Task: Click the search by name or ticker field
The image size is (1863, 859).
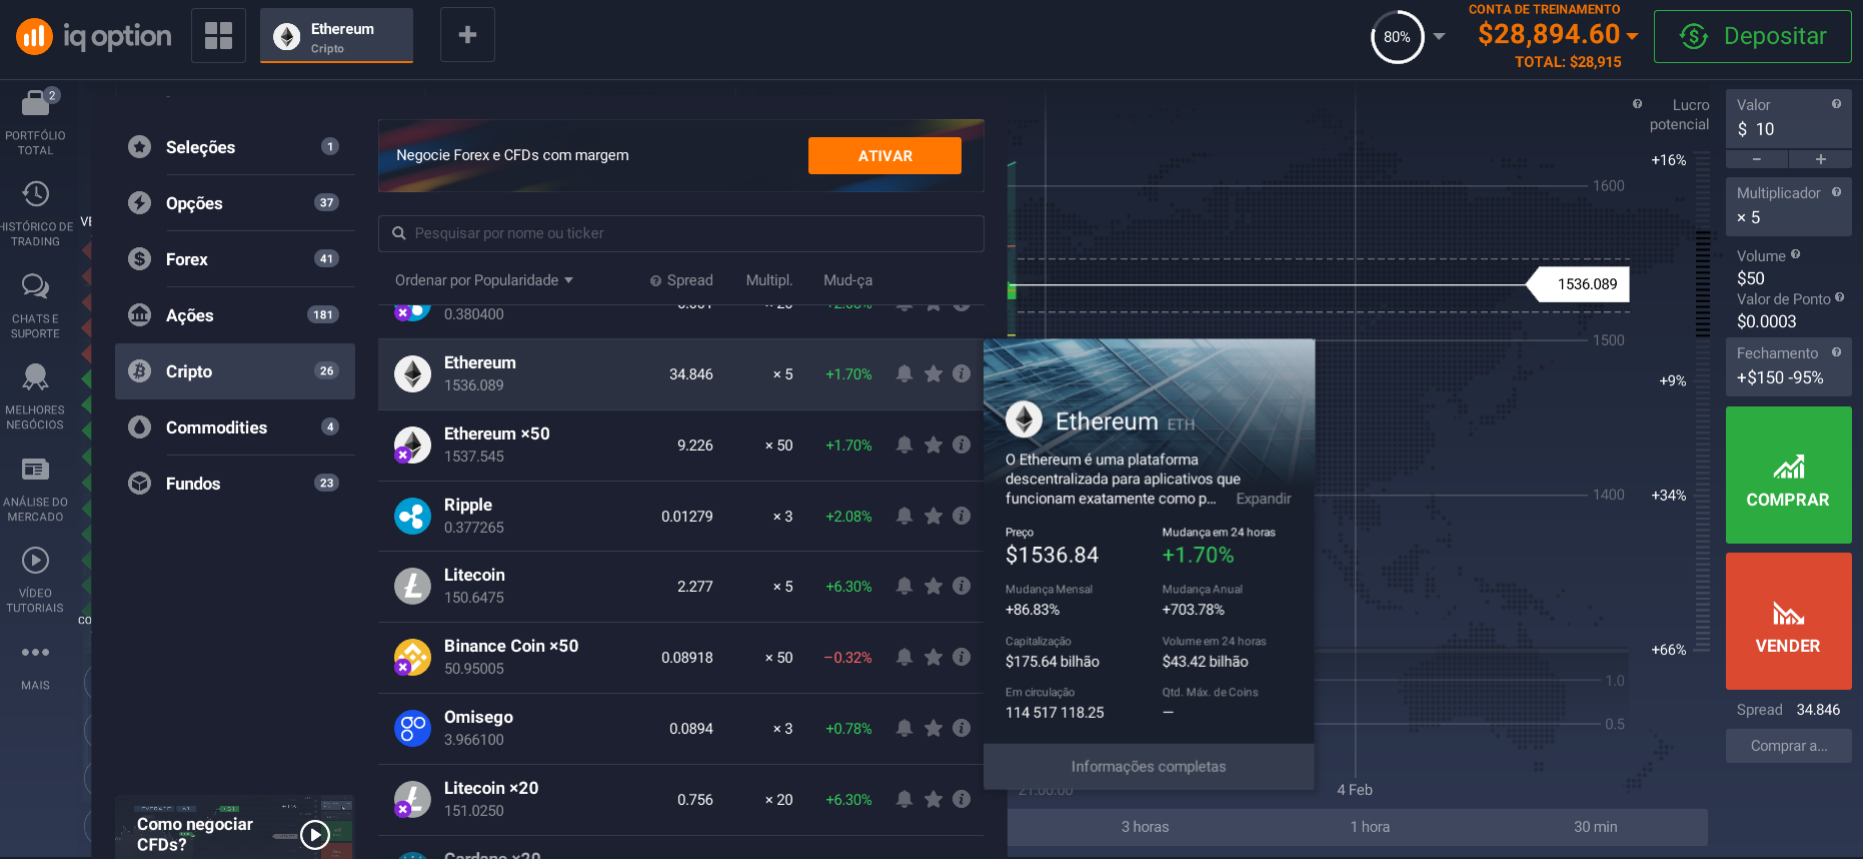Action: click(x=681, y=233)
